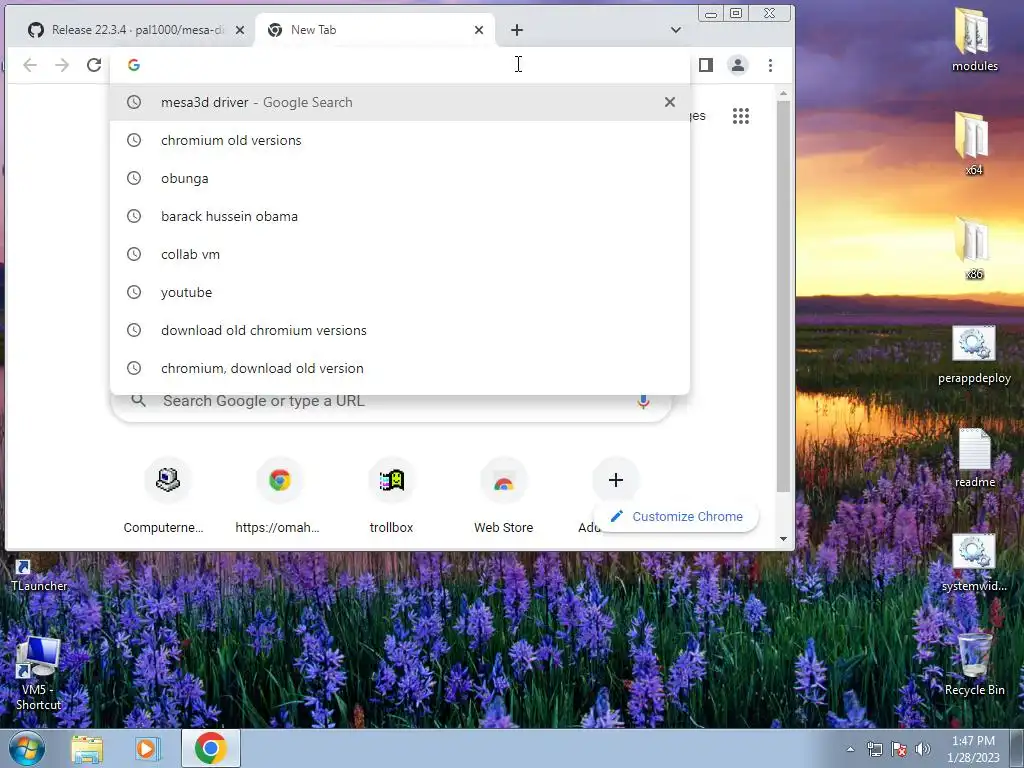The image size is (1024, 768).
Task: Select barack hussein obama suggestion
Action: [400, 216]
